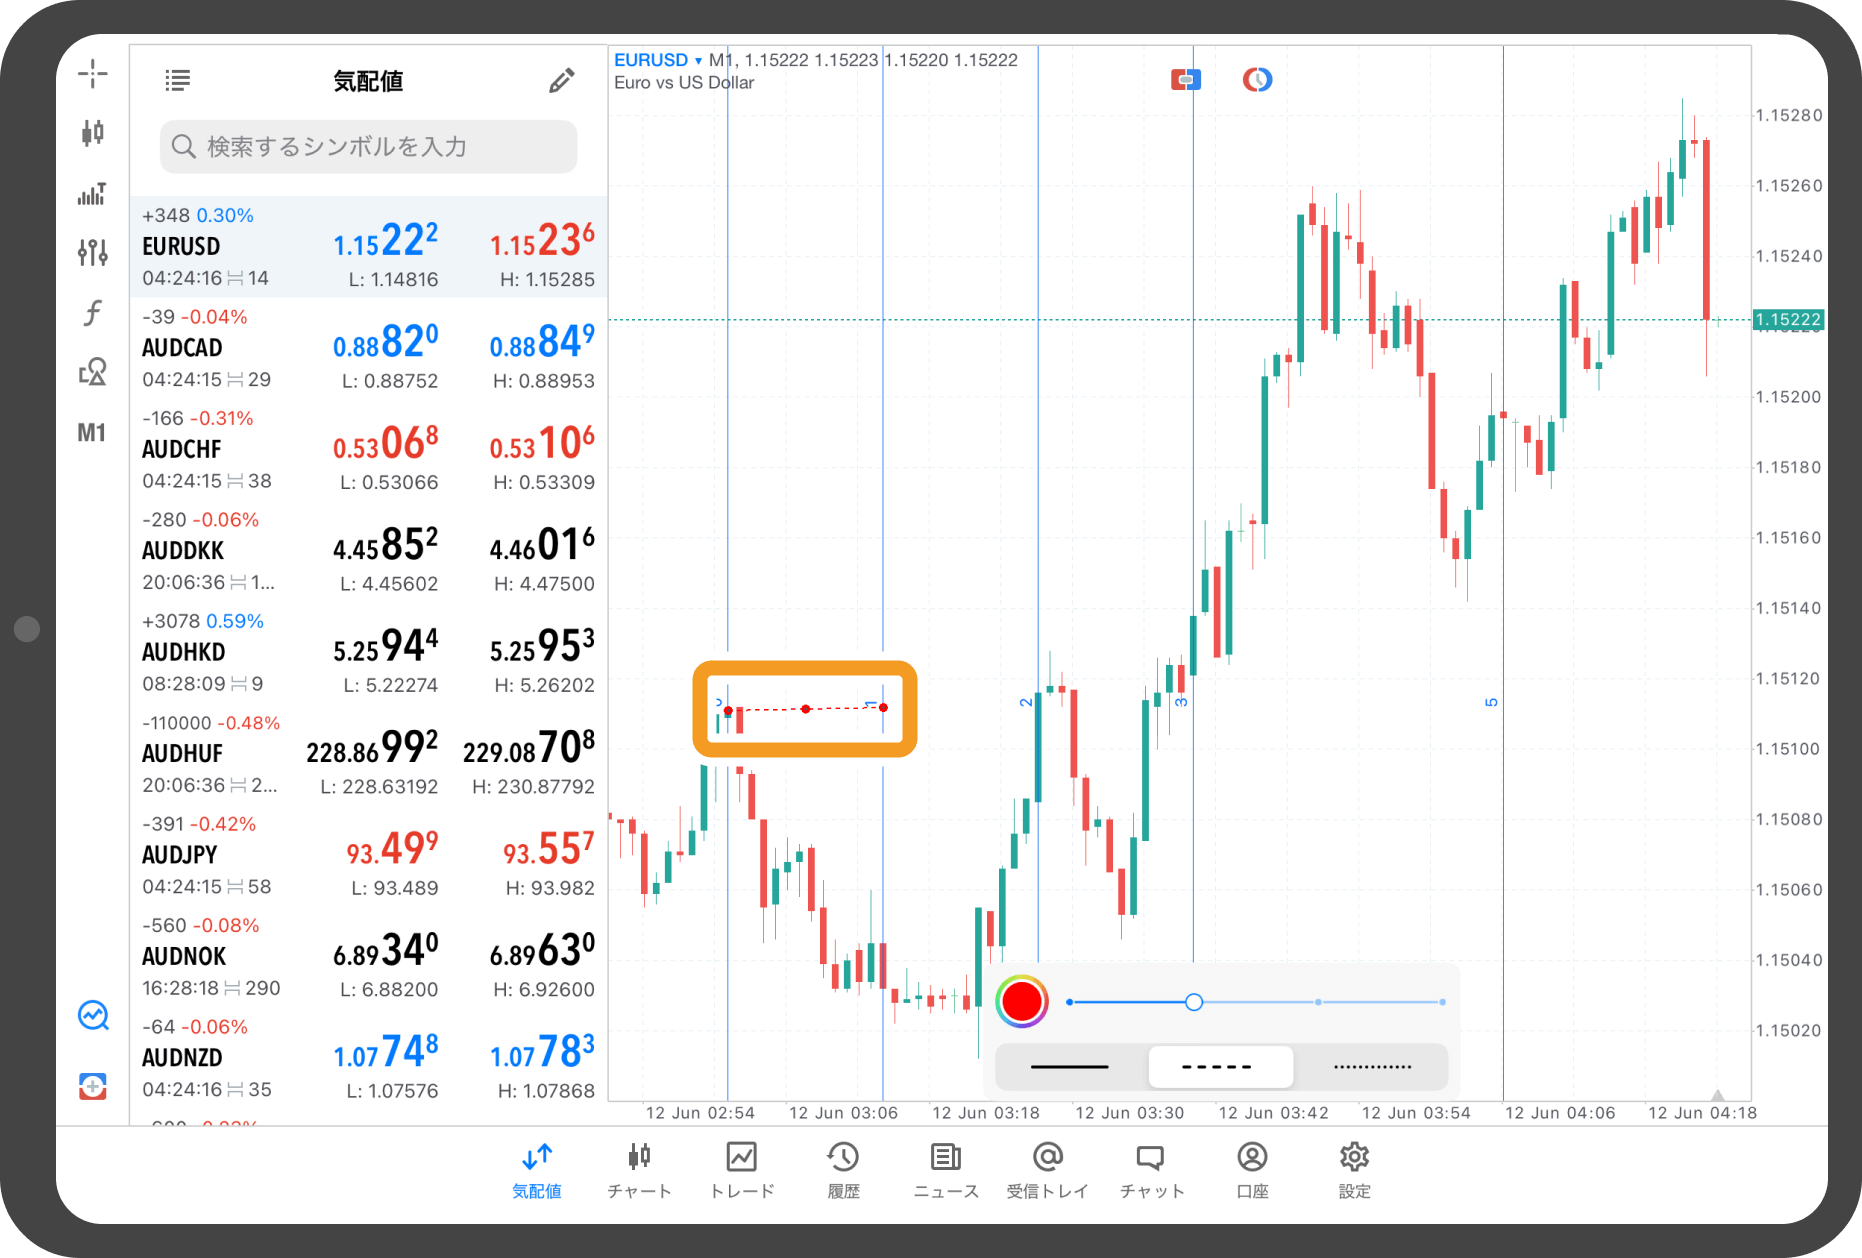Tap the one-click trading icon on chart
Screen dimensions: 1862x1258
click(x=1185, y=79)
